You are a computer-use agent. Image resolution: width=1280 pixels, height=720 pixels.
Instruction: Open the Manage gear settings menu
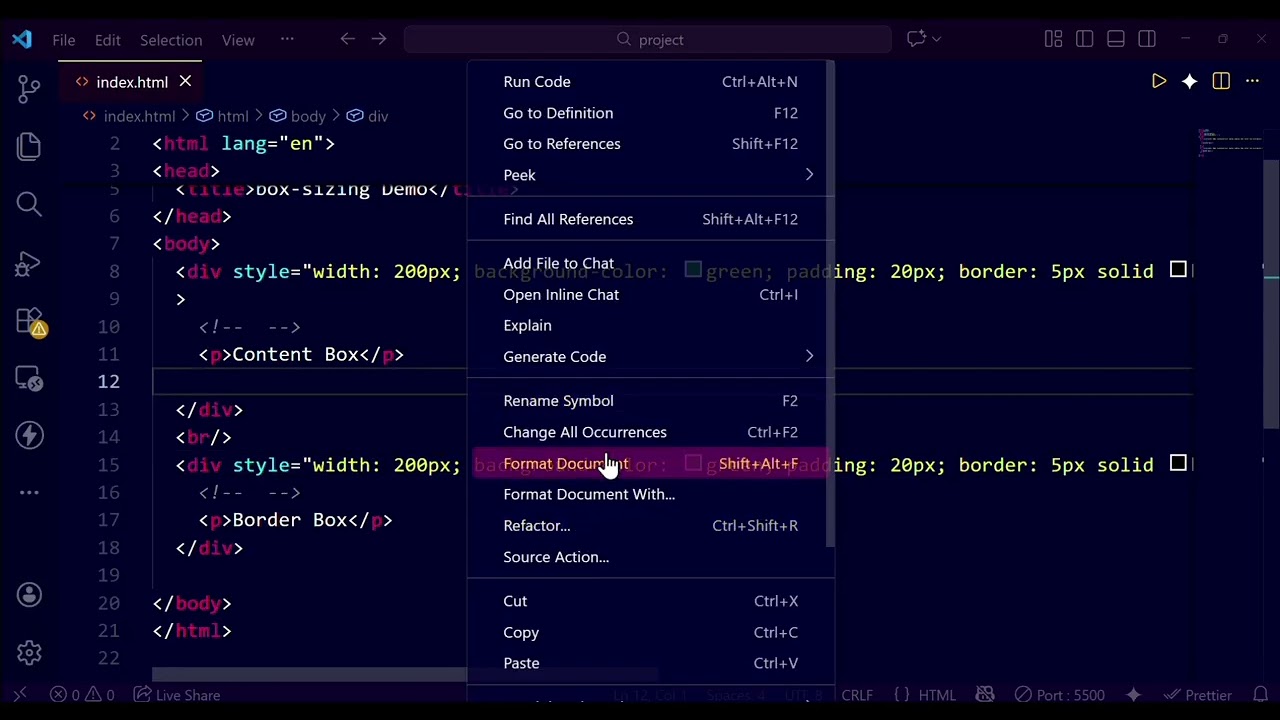(29, 652)
